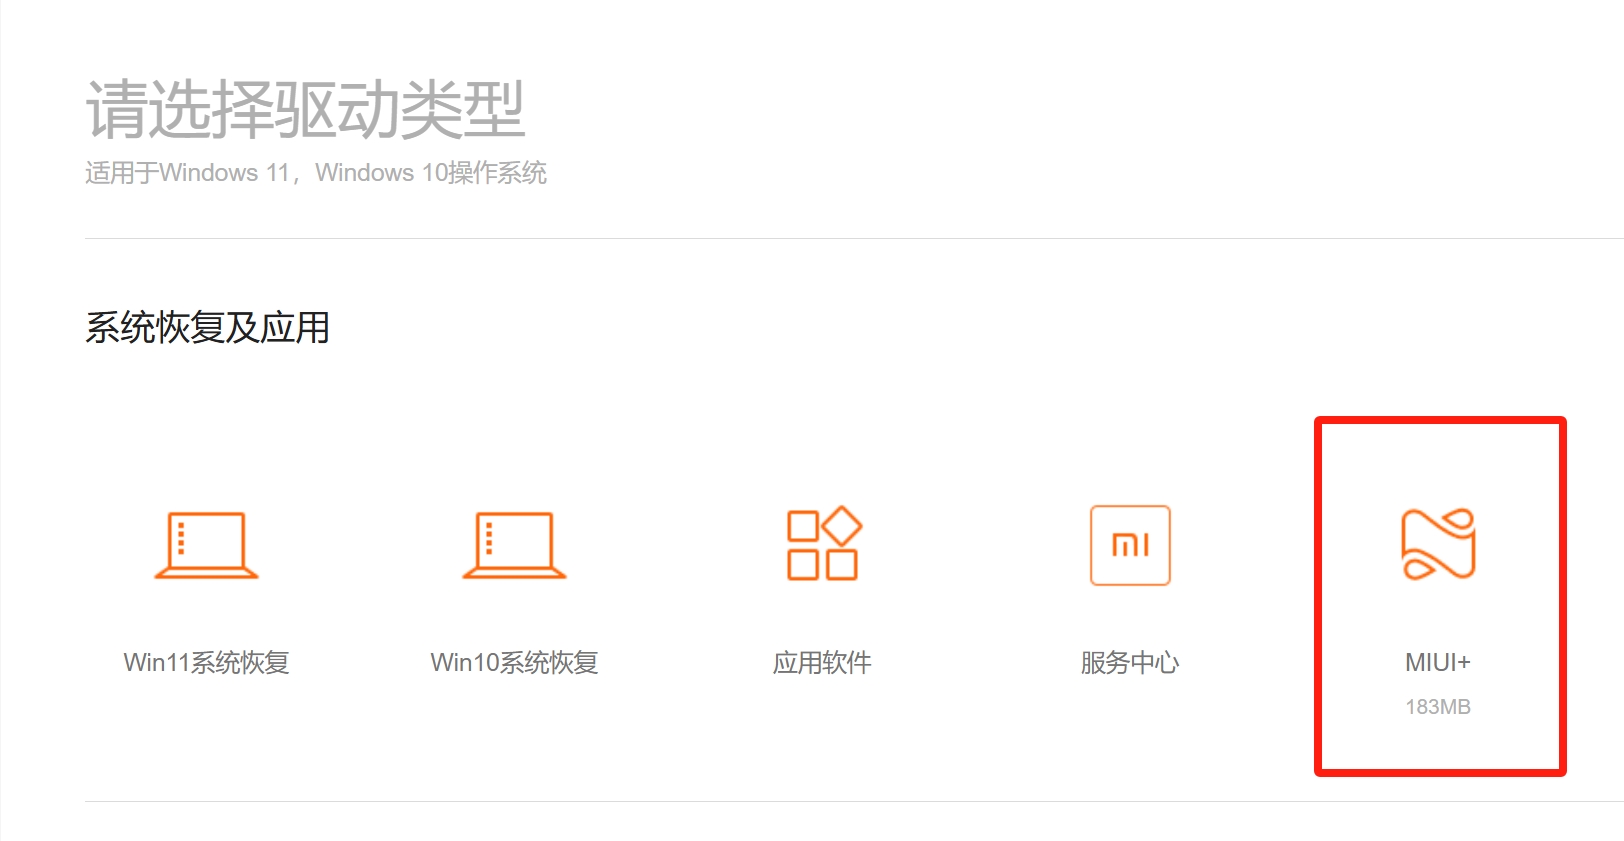
Task: Open the 应用软件 squares icon
Action: tap(824, 543)
